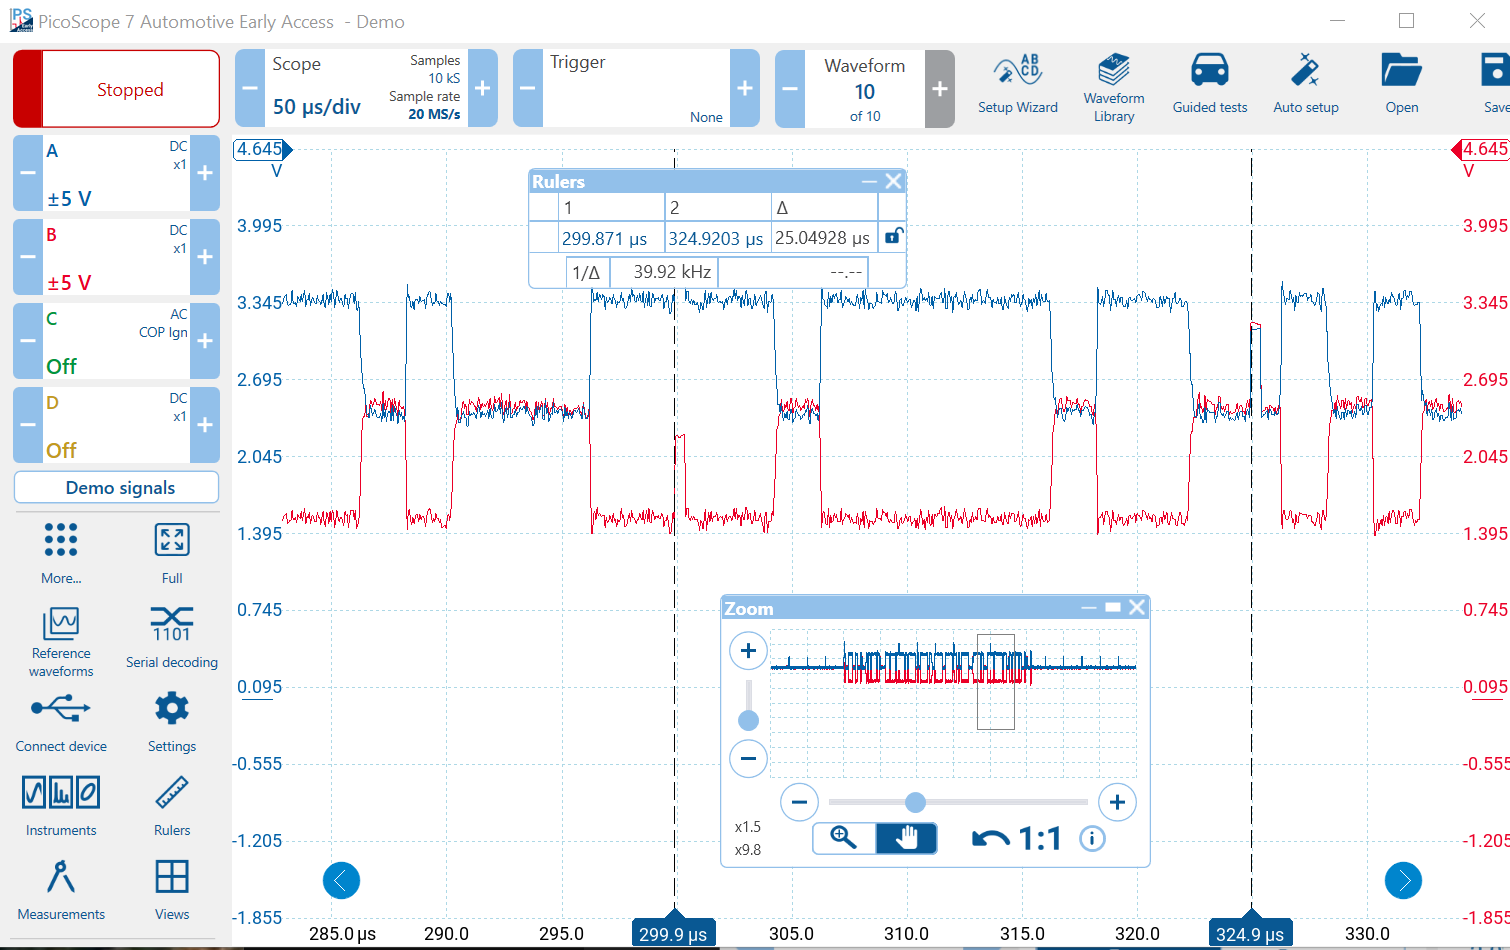
Task: Close the Zoom panel
Action: 1137,607
